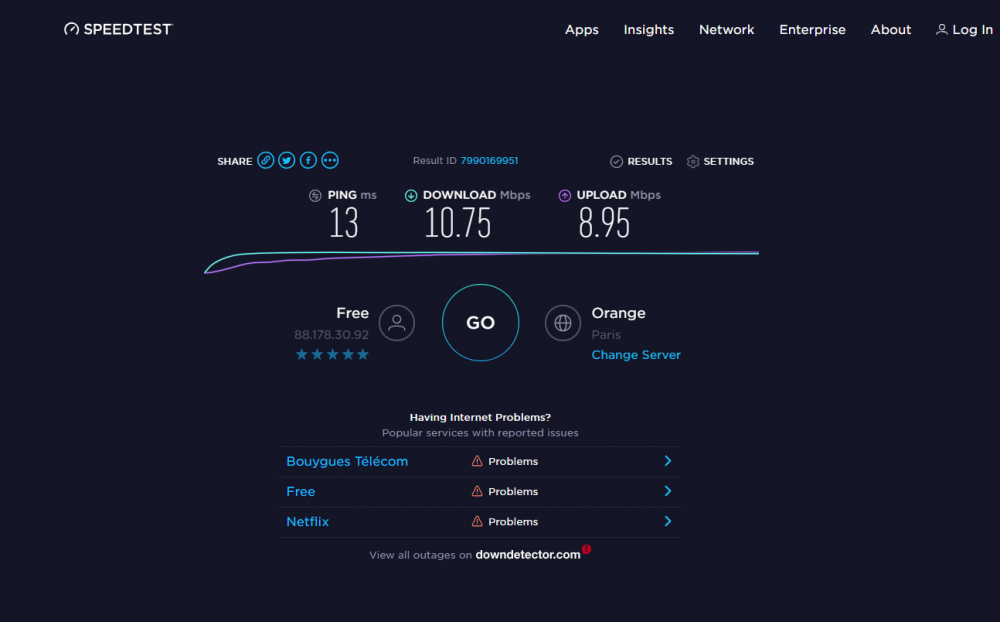Expand the Bouygues Télécom row chevron
This screenshot has width=1000, height=622.
(x=668, y=461)
